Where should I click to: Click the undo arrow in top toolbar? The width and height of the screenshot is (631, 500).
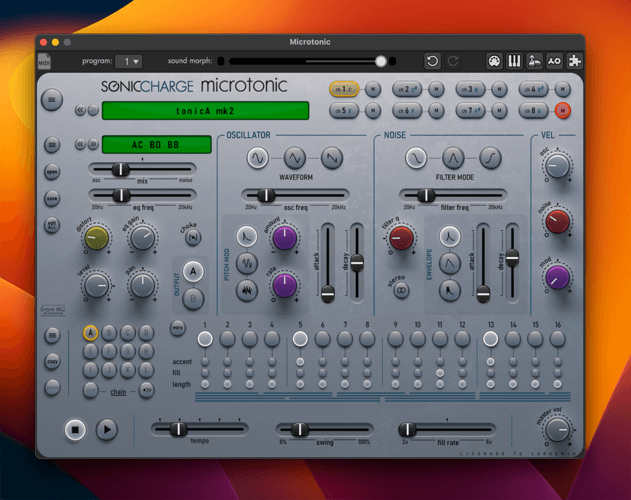click(432, 61)
